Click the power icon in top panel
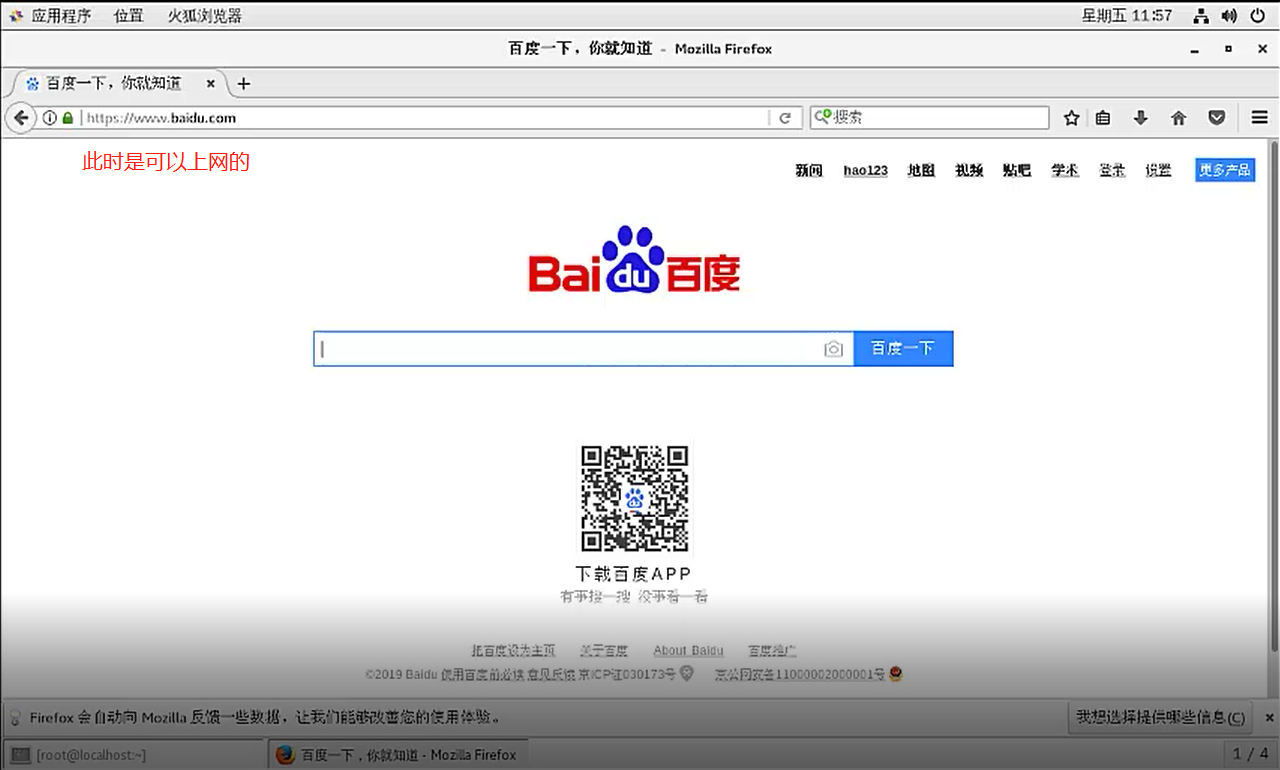The height and width of the screenshot is (770, 1280). [1257, 16]
